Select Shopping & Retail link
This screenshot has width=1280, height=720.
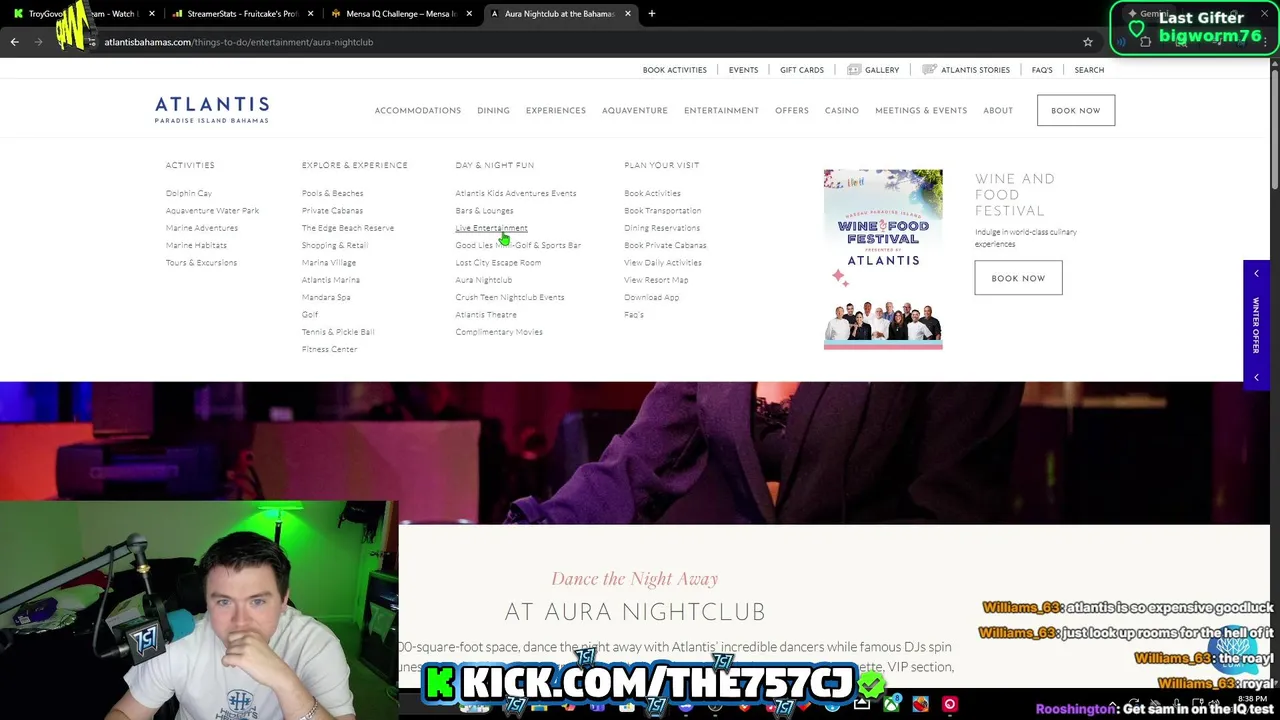335,245
